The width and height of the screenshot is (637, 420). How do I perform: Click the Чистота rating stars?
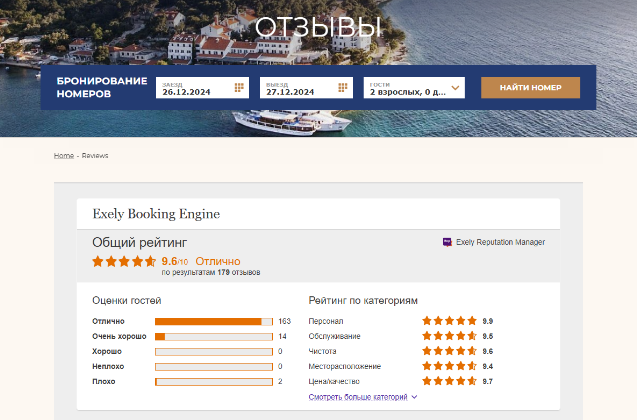coord(449,351)
